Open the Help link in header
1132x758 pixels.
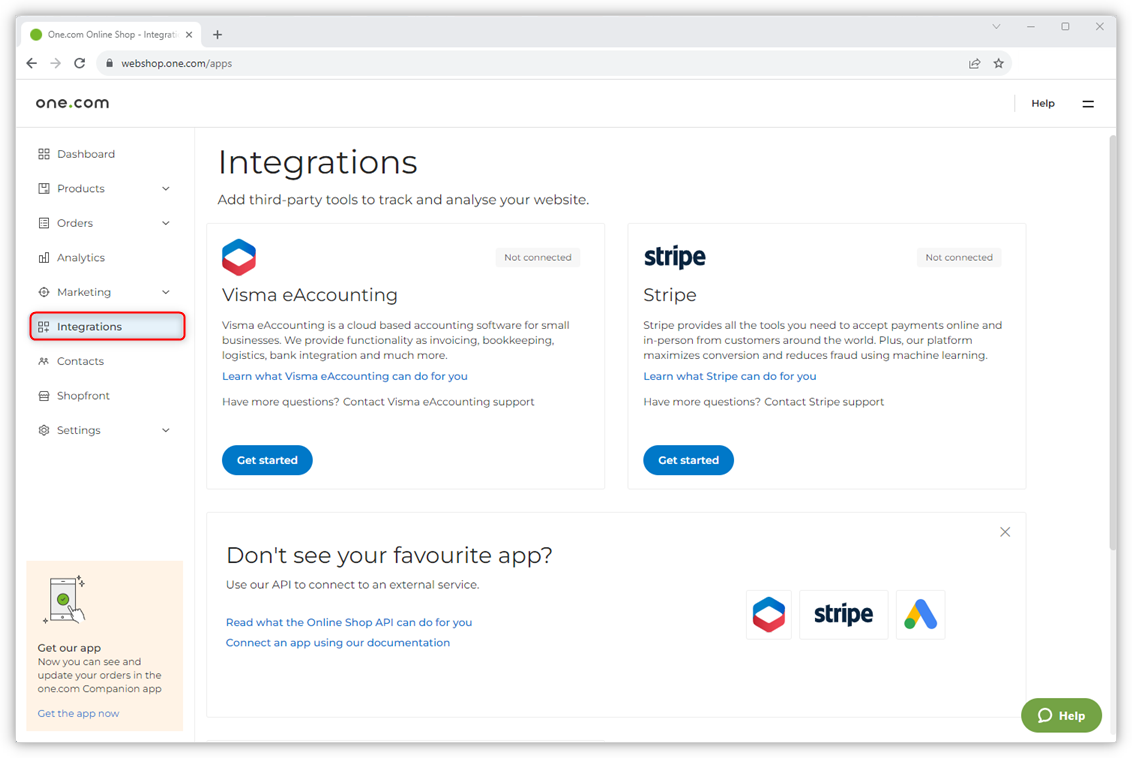coord(1042,103)
